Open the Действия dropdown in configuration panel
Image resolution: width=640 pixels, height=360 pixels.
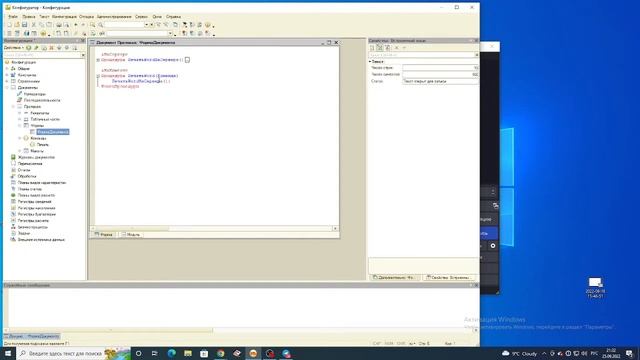tap(13, 48)
